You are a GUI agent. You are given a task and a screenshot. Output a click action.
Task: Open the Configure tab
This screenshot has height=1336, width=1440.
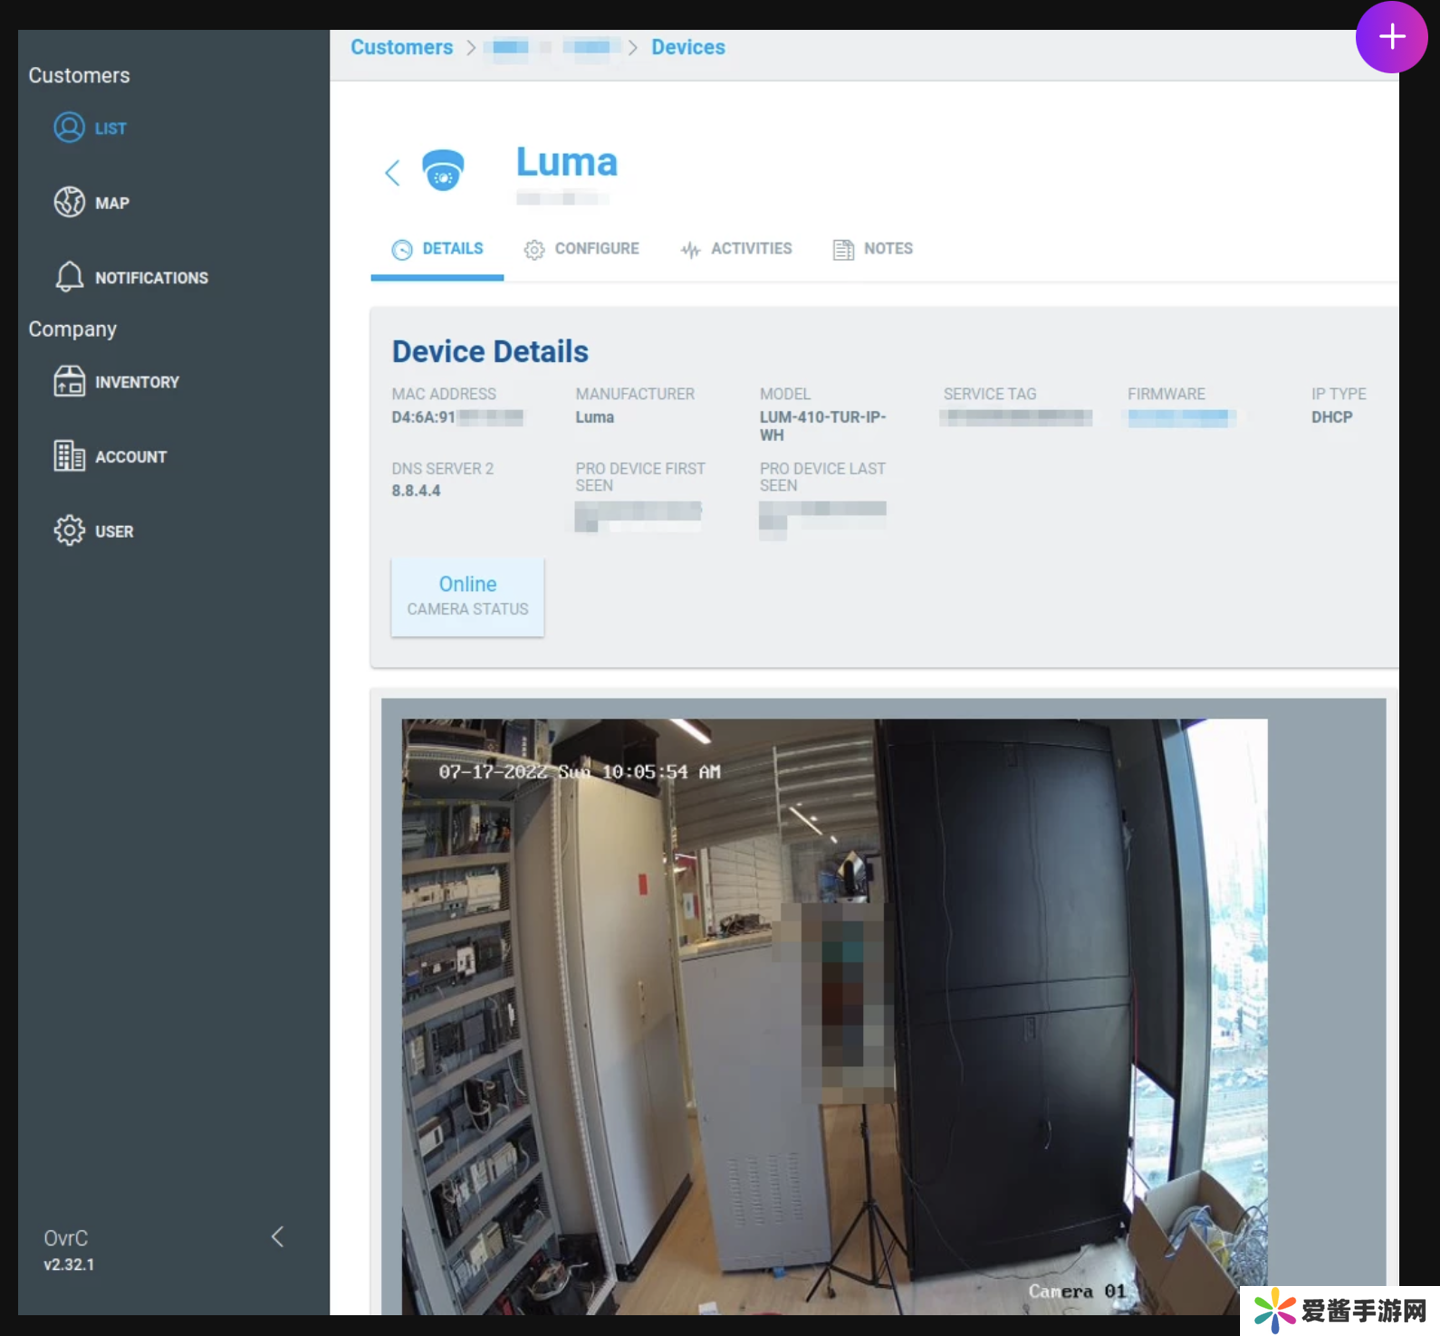[582, 249]
